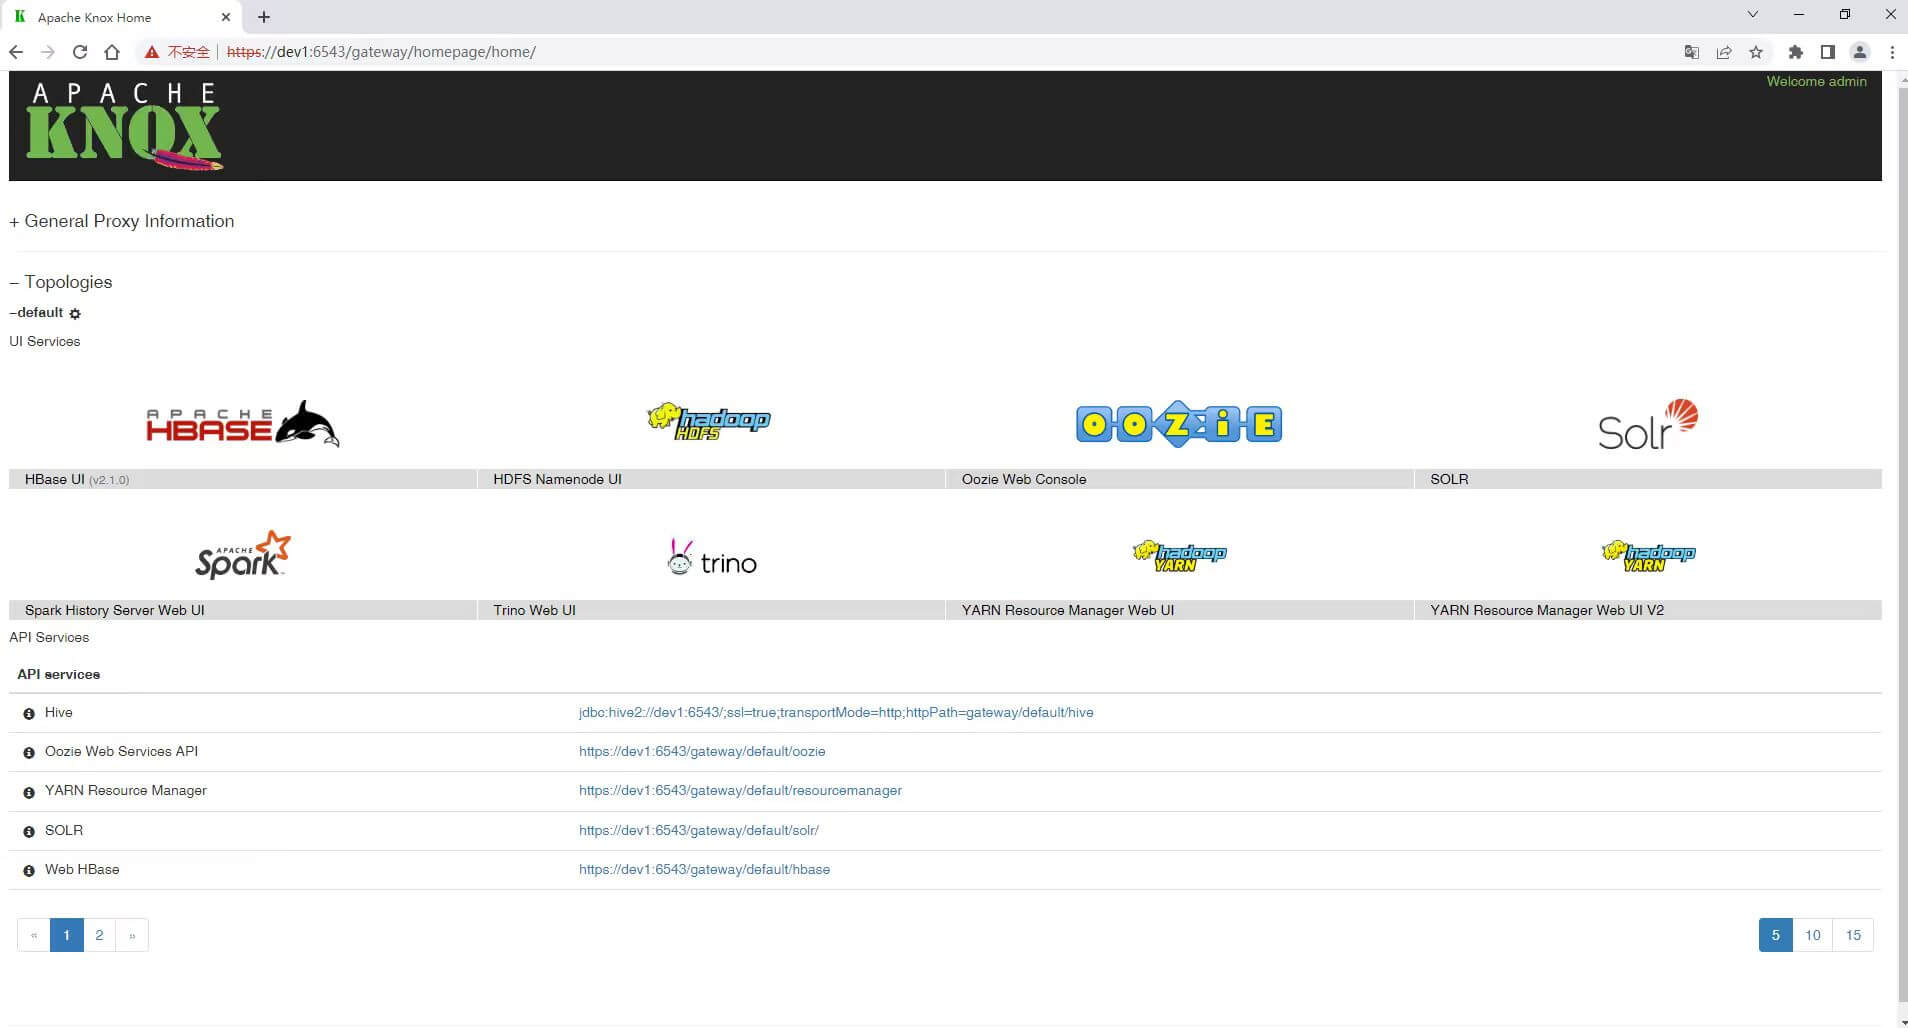Show info icon for SOLR API service
The width and height of the screenshot is (1908, 1028).
pos(29,832)
